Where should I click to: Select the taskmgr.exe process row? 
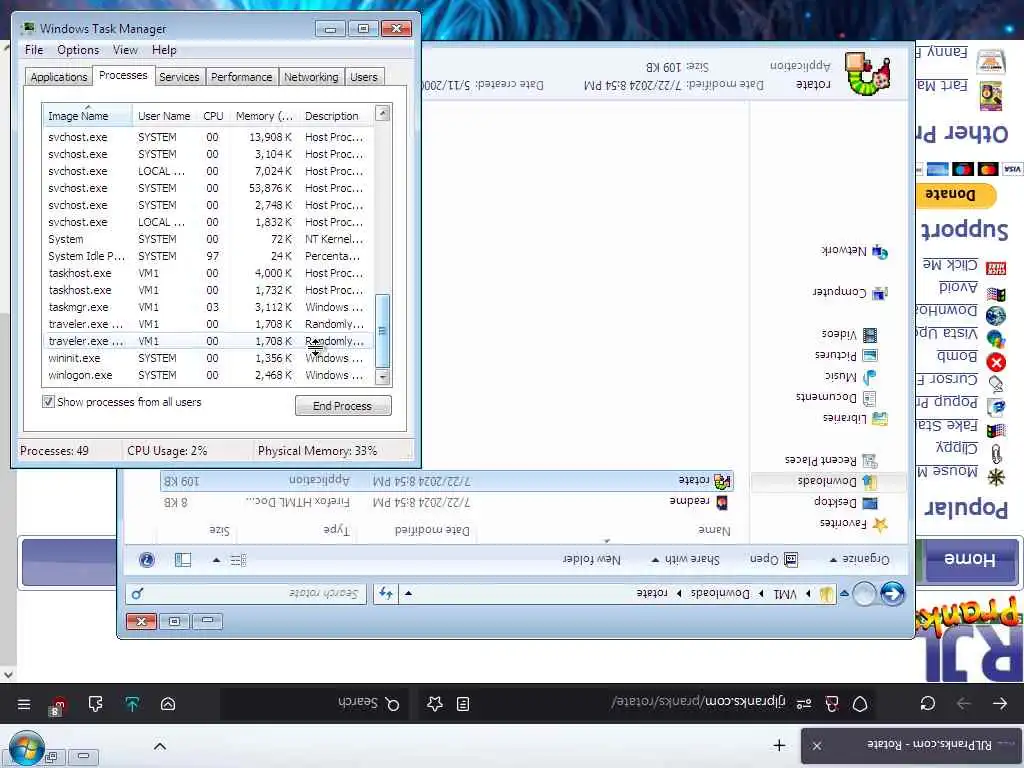coord(208,307)
